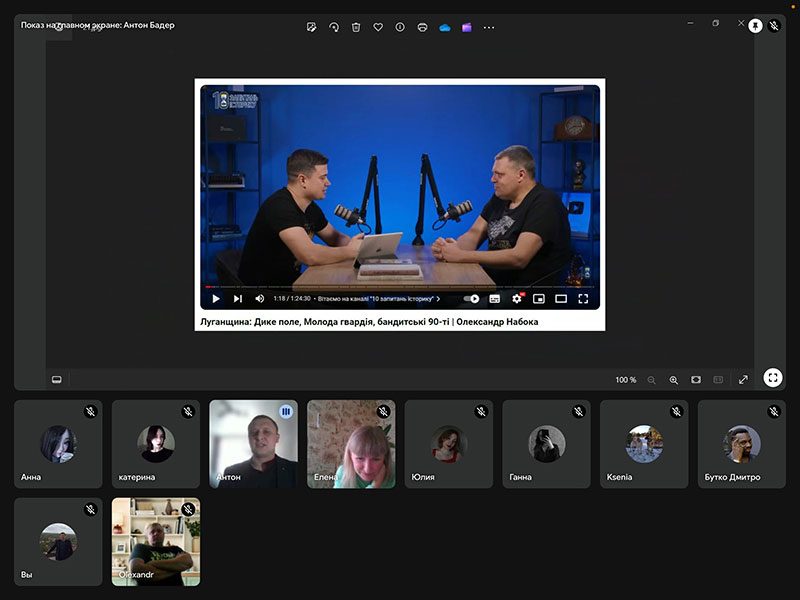Mark as favorite with the heart icon

378,27
